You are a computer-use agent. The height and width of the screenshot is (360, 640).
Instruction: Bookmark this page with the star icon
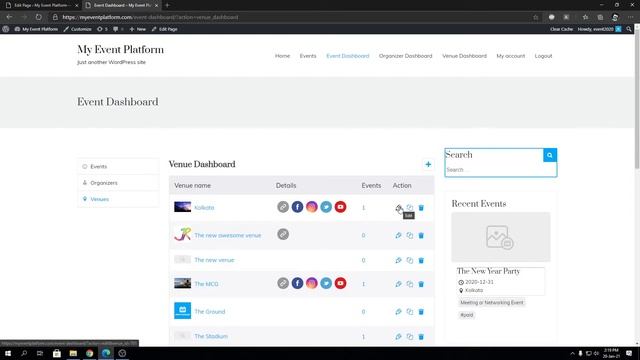coord(536,17)
